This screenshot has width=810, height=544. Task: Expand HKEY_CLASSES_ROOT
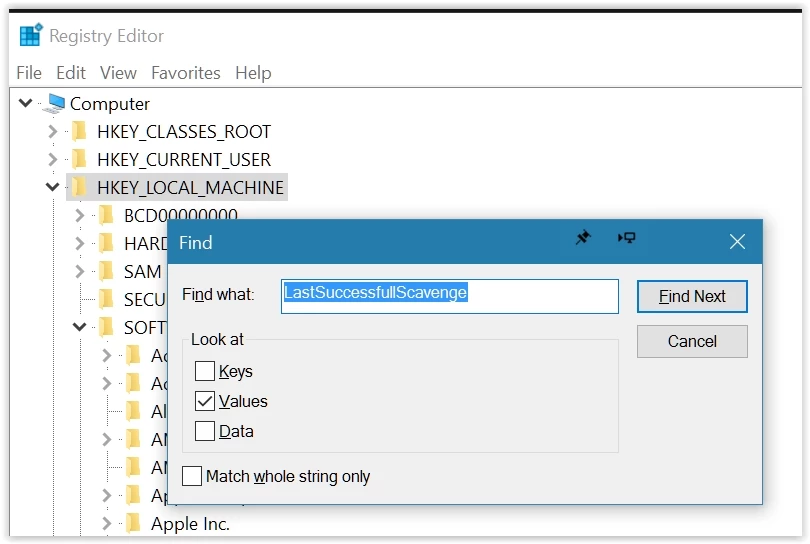pos(52,131)
